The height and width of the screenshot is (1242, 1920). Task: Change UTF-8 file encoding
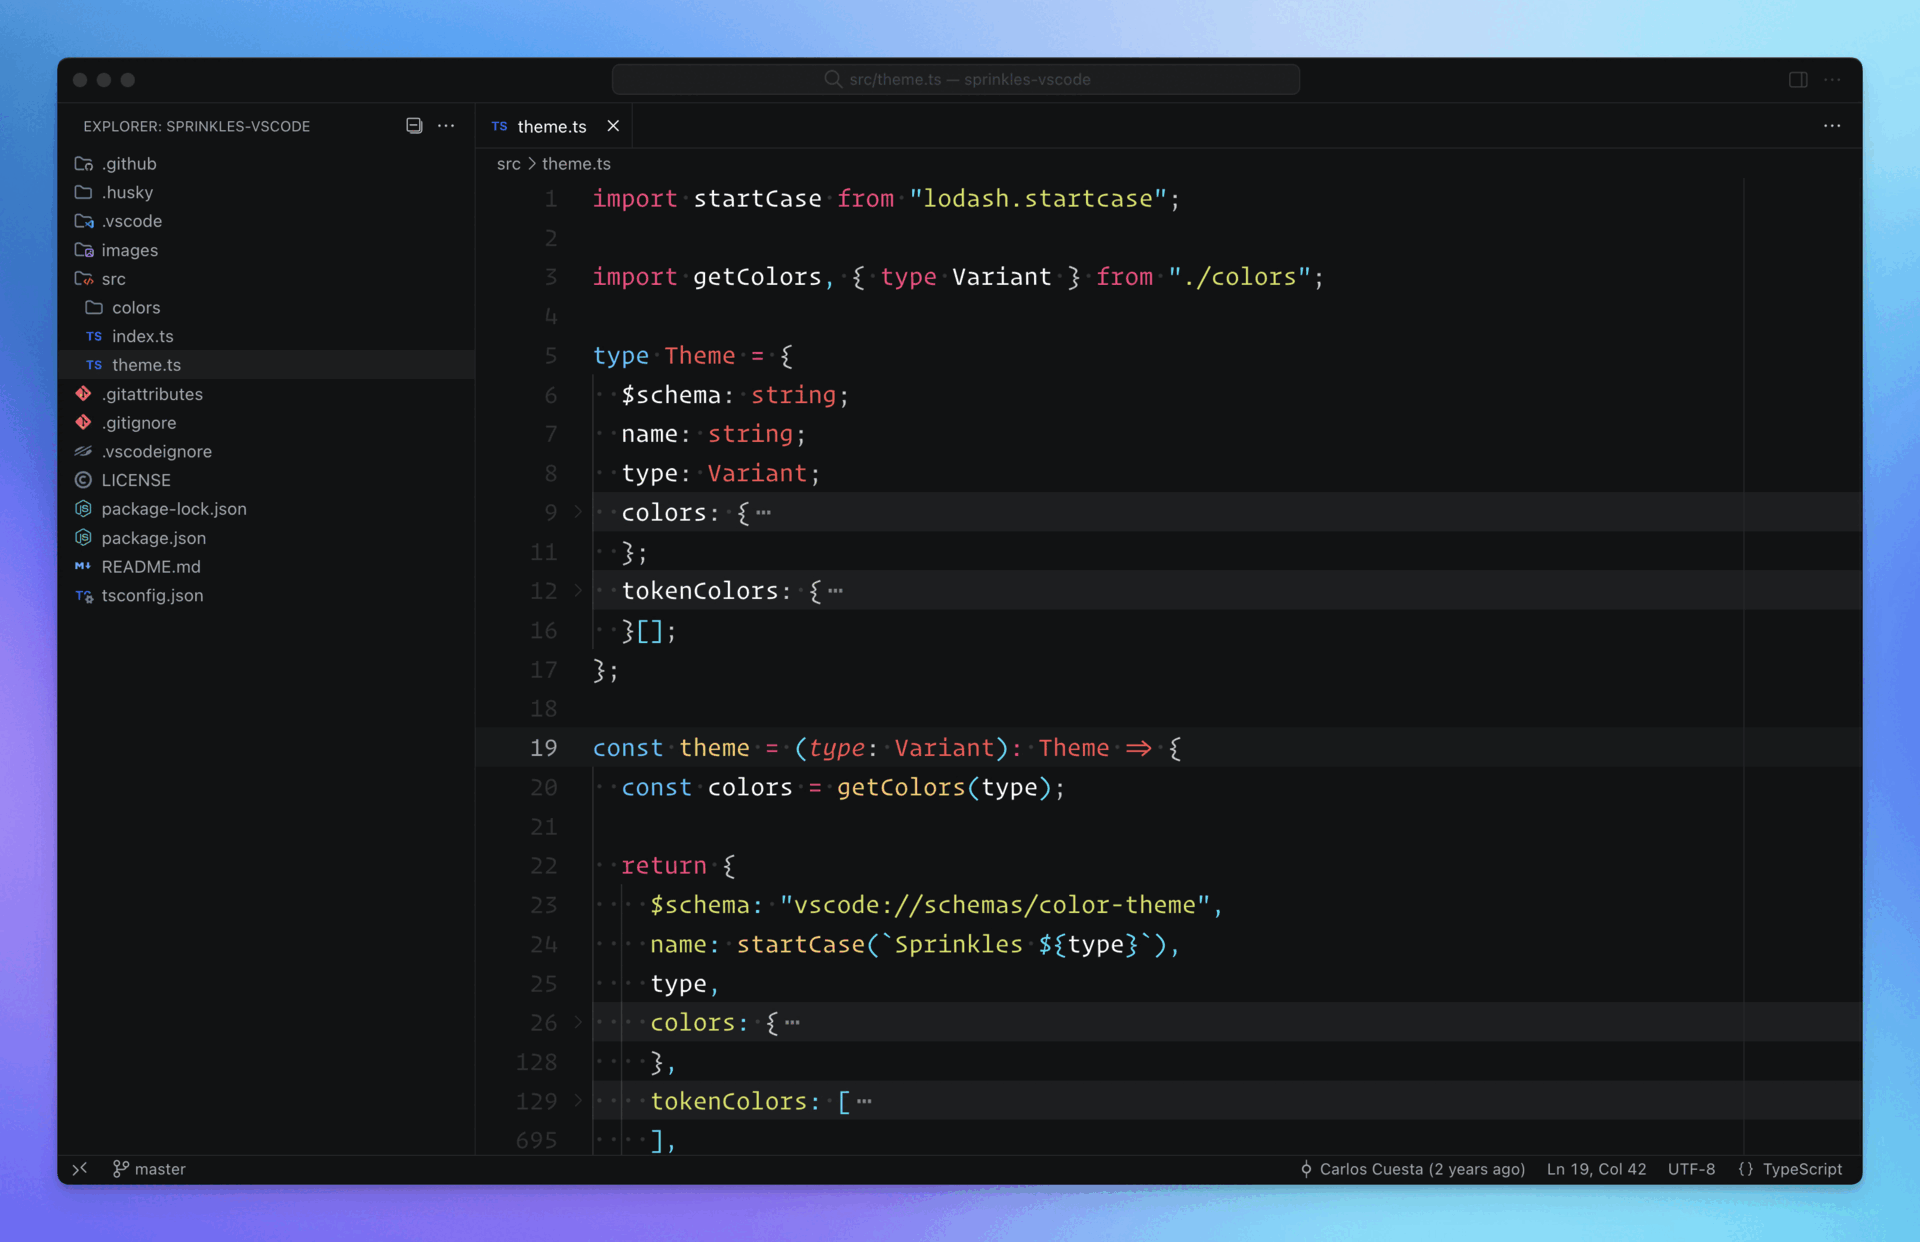pos(1691,1169)
